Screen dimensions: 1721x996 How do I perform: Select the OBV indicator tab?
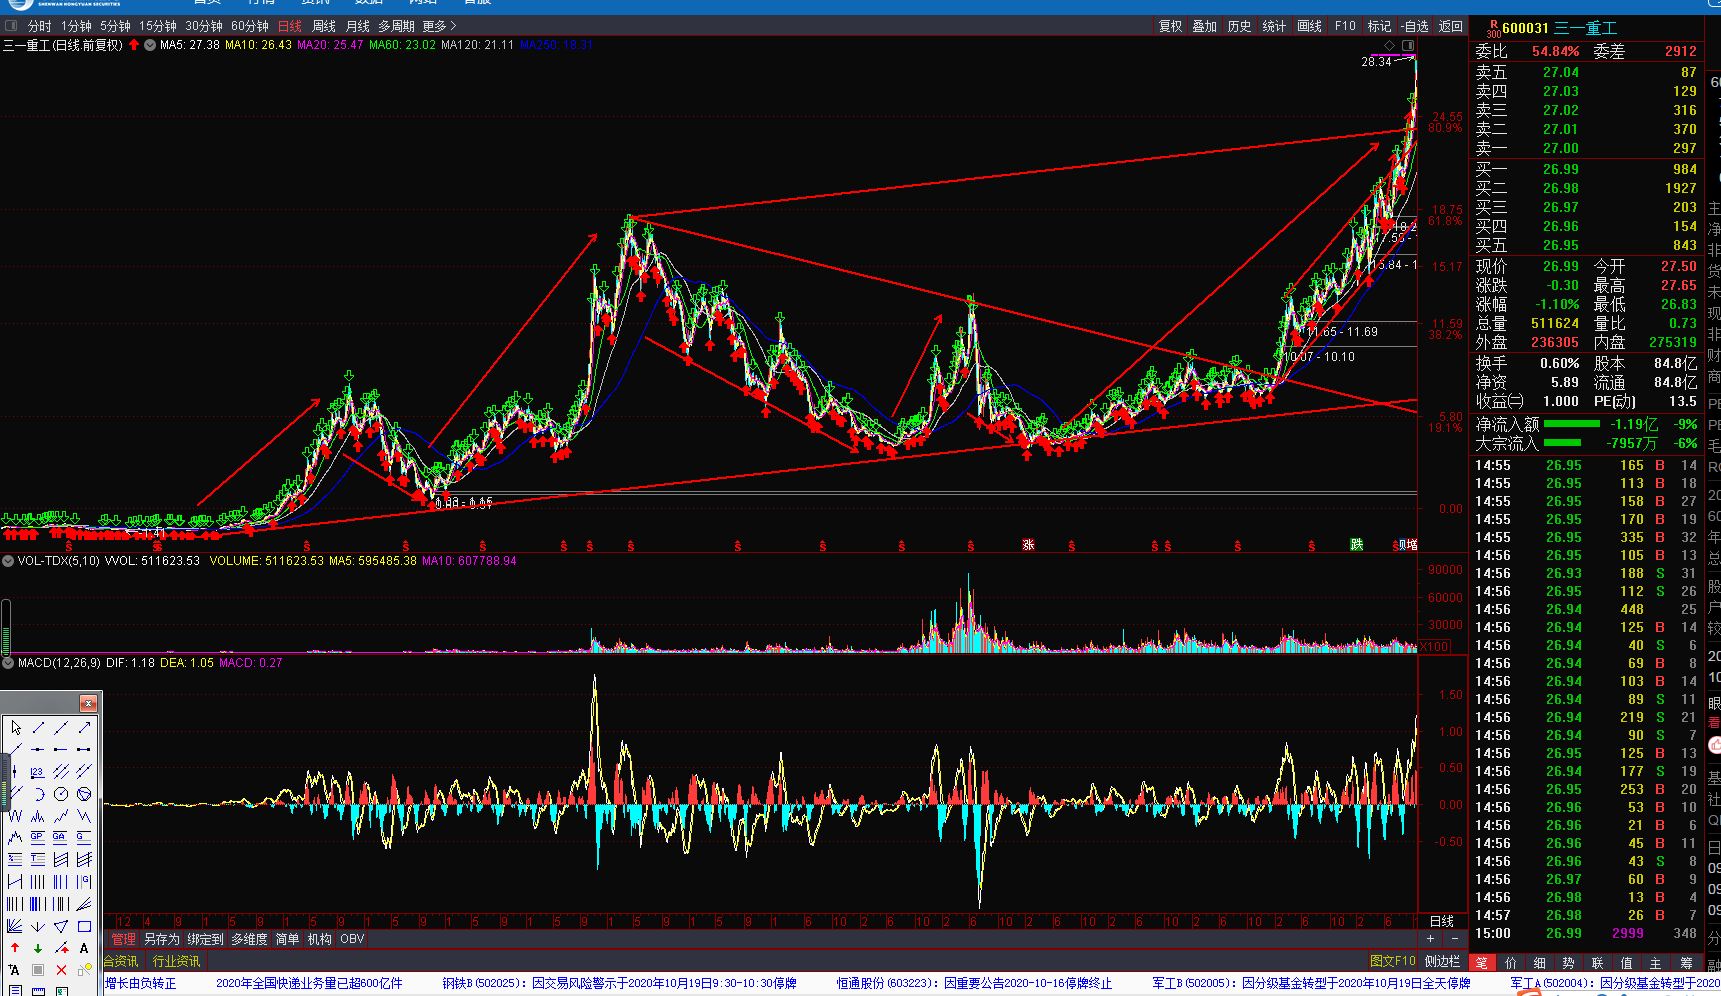pyautogui.click(x=352, y=939)
